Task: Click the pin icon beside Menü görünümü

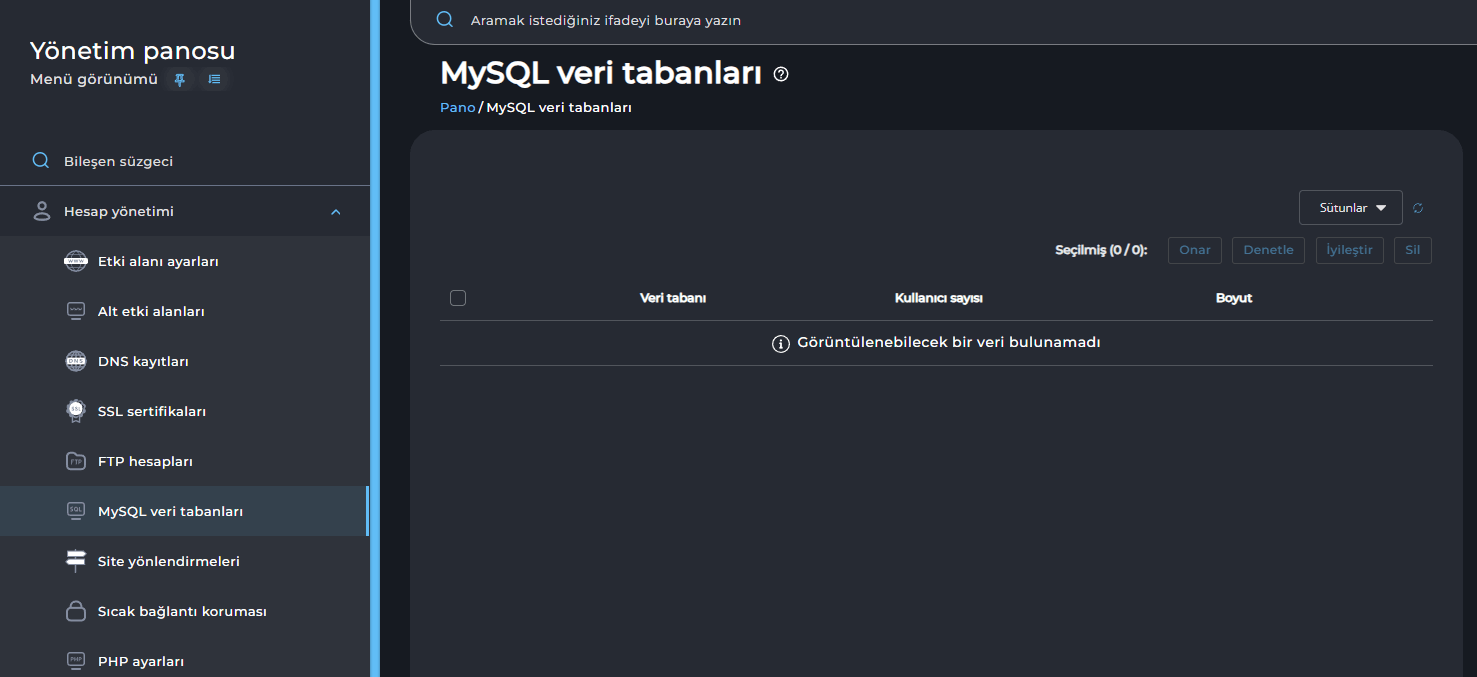Action: pyautogui.click(x=180, y=80)
